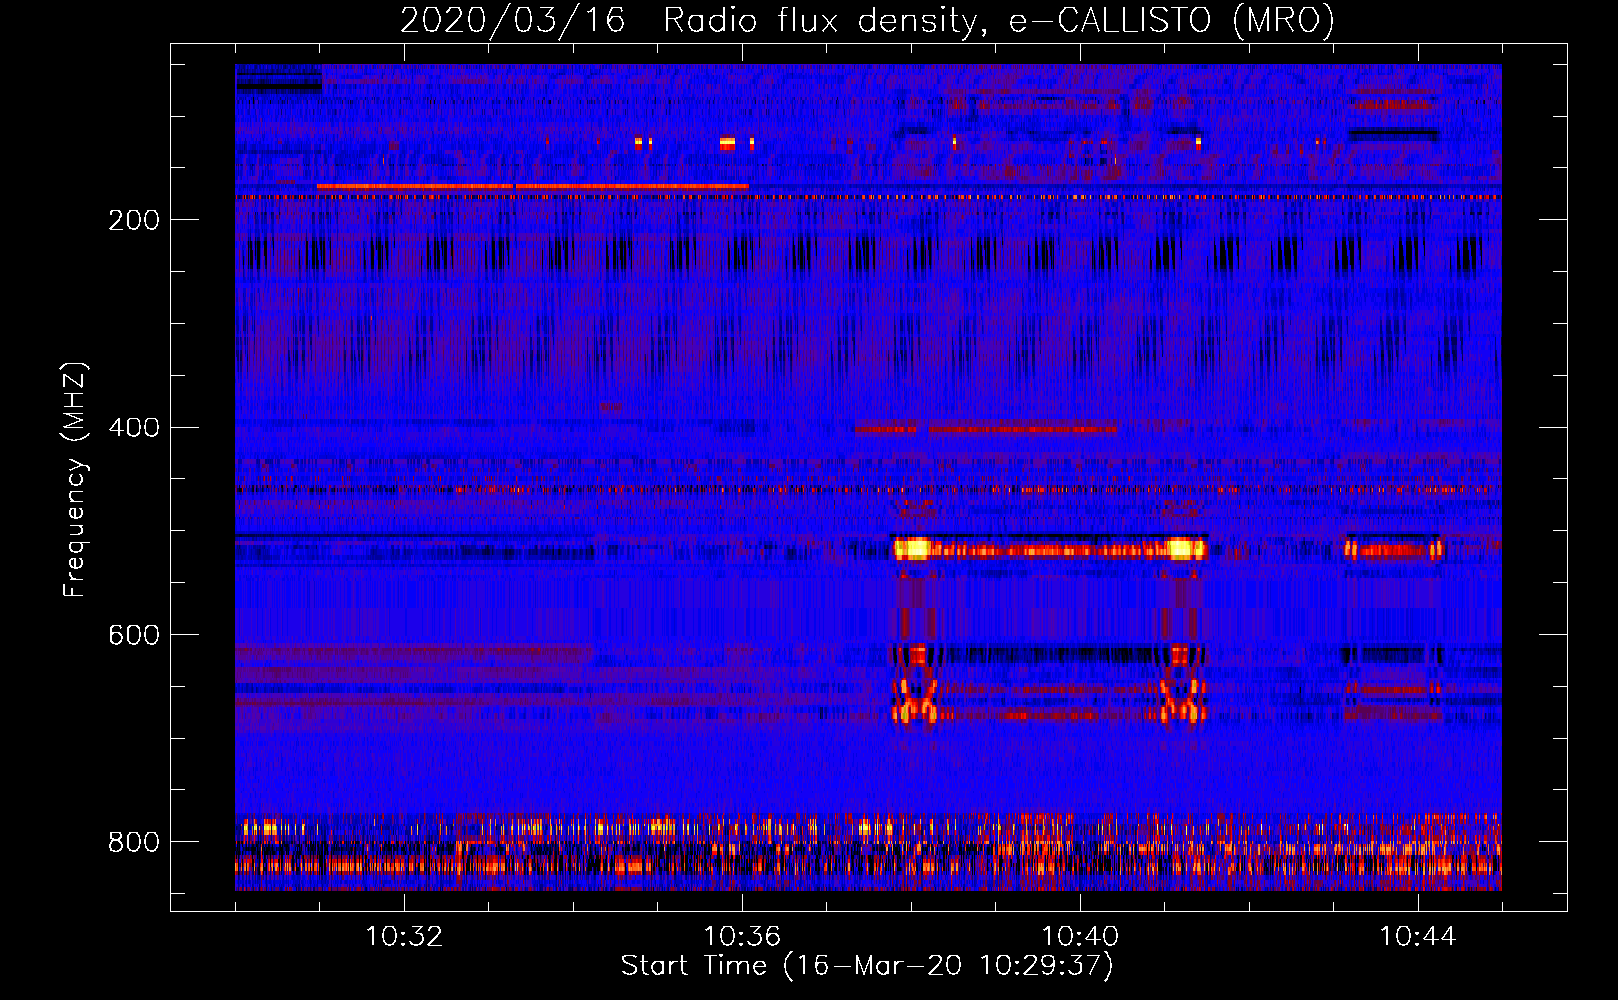The width and height of the screenshot is (1618, 1000).
Task: Click the X-shaped feature near 10:38 at 690 MHz
Action: [x=915, y=699]
